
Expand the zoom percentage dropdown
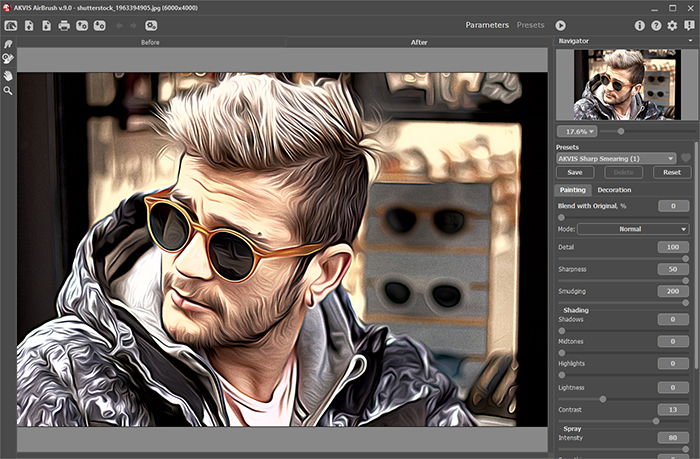tap(577, 131)
